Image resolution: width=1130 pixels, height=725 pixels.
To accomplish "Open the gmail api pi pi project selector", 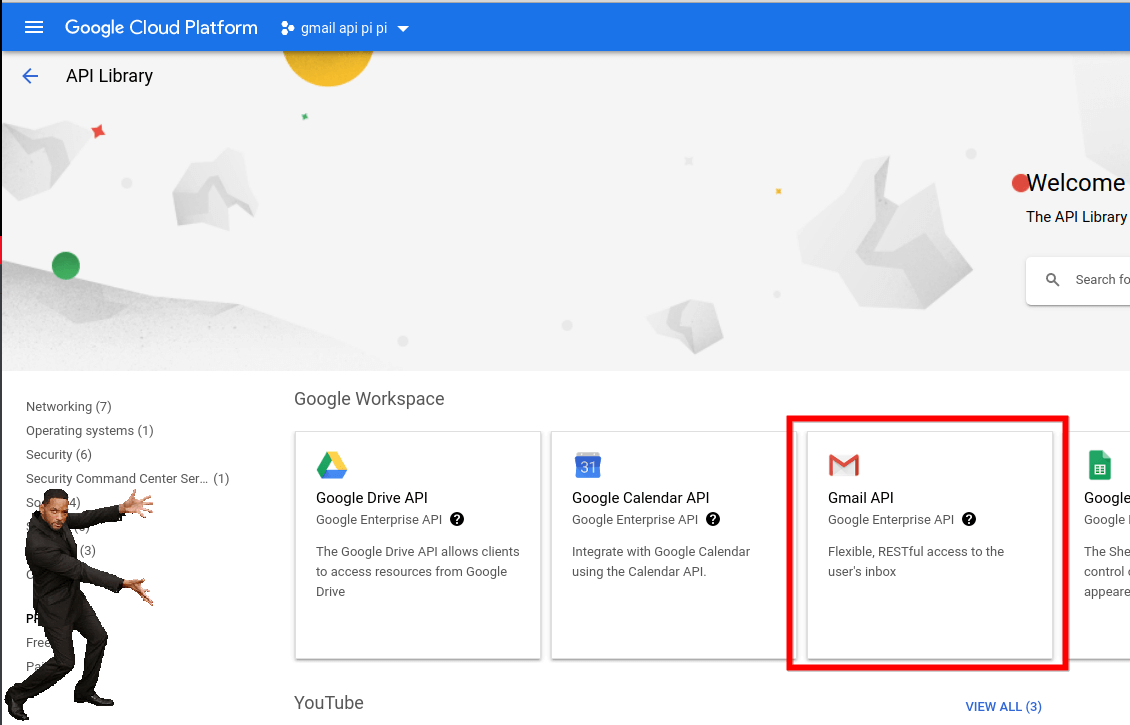I will [344, 28].
